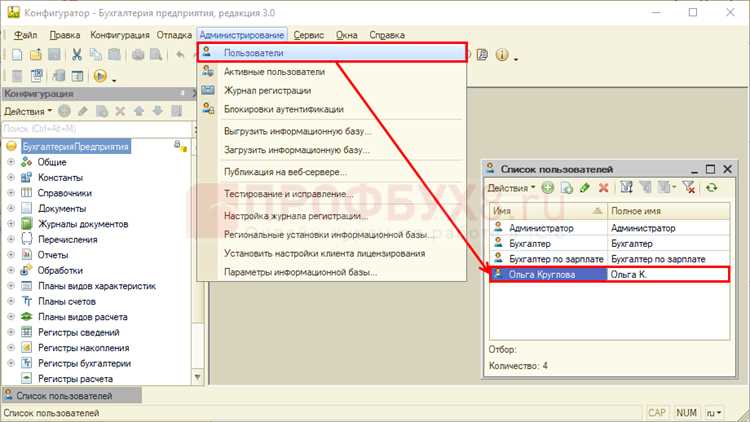Click the start debugging play icon
Viewport: 750px width, 422px height.
(100, 76)
